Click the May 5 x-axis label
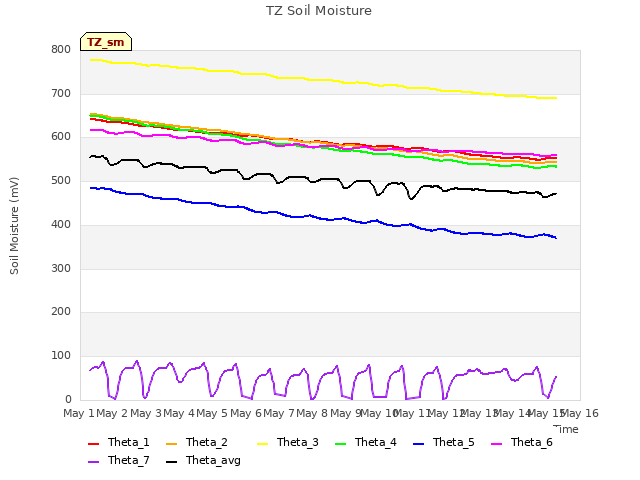 click(212, 413)
